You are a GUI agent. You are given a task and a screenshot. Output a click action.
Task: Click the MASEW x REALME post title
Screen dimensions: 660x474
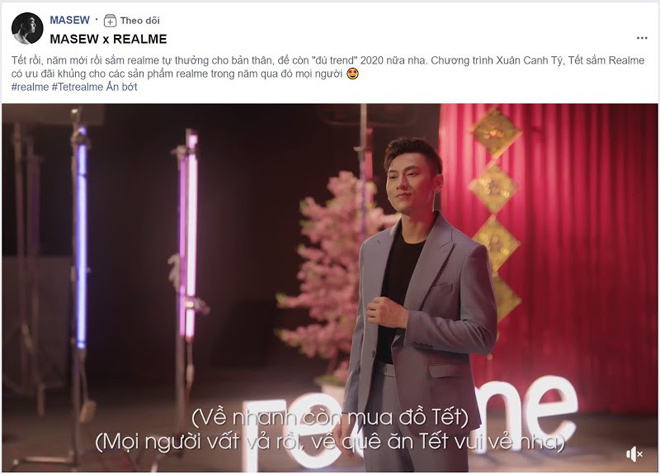tap(108, 39)
